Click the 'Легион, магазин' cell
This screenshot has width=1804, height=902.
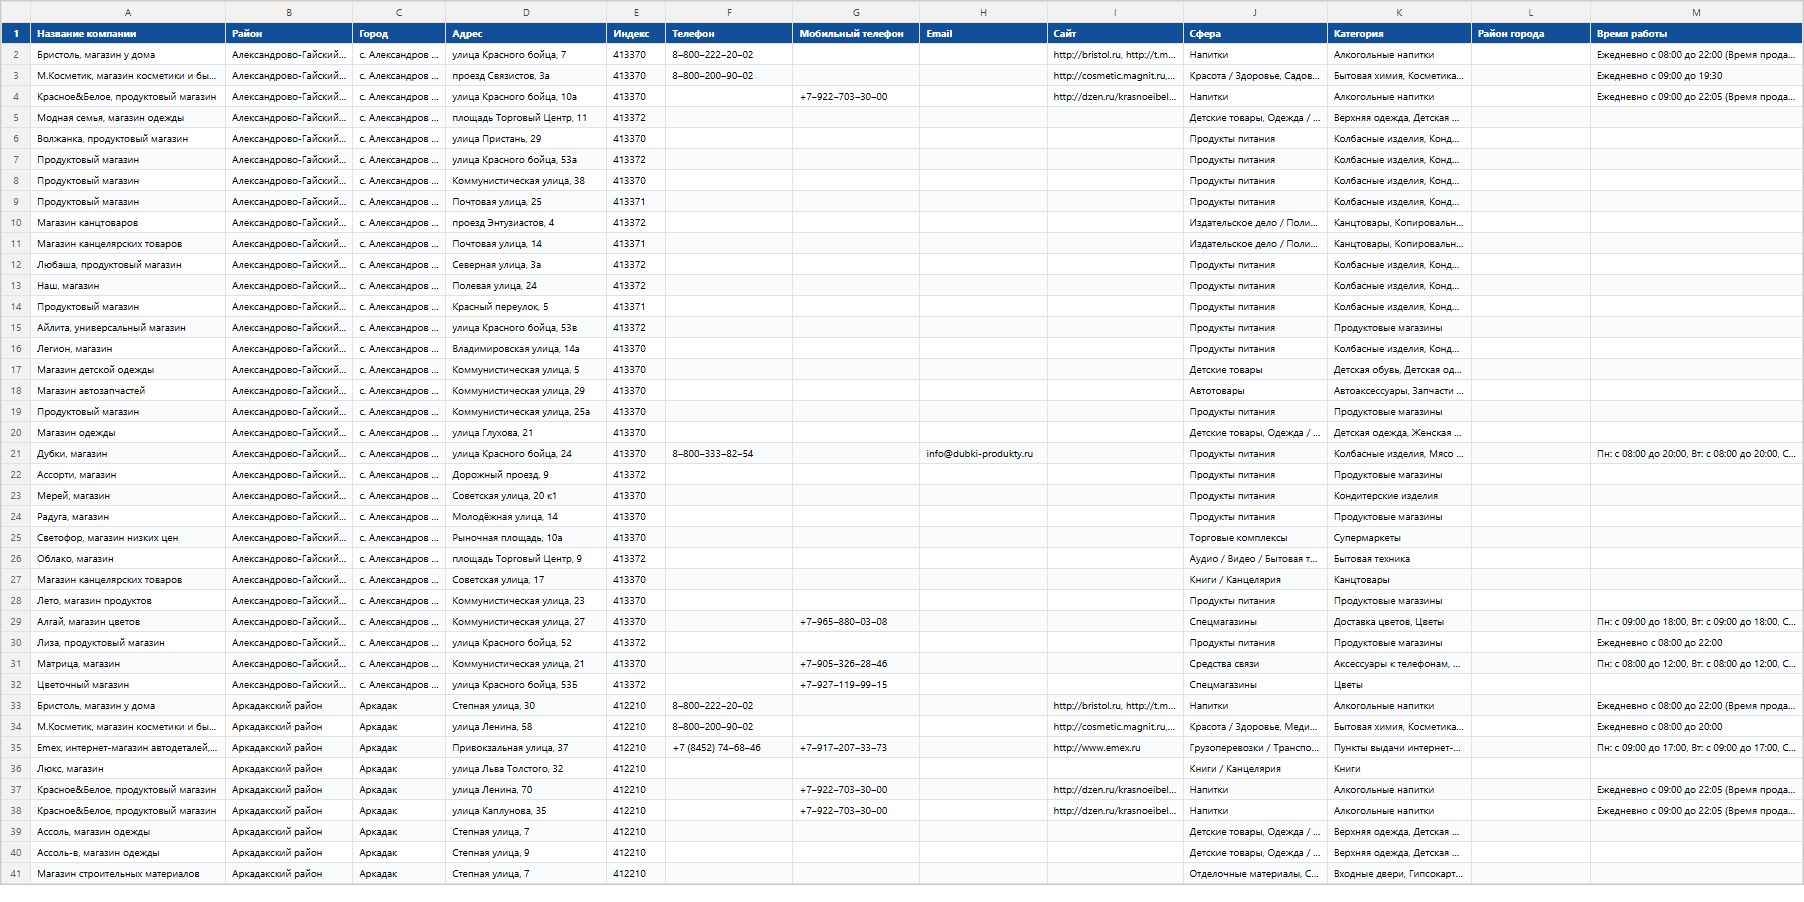click(128, 349)
